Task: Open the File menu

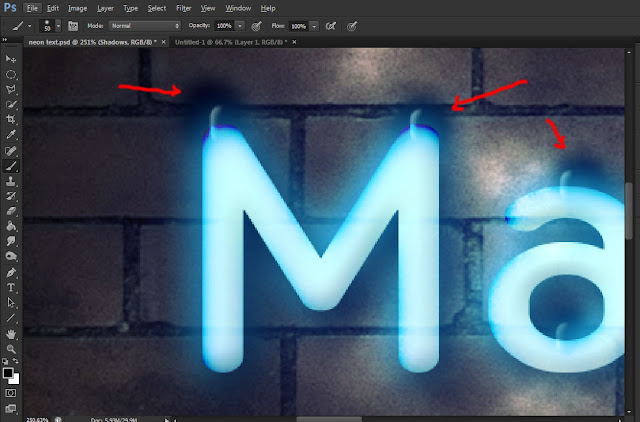Action: click(x=32, y=8)
